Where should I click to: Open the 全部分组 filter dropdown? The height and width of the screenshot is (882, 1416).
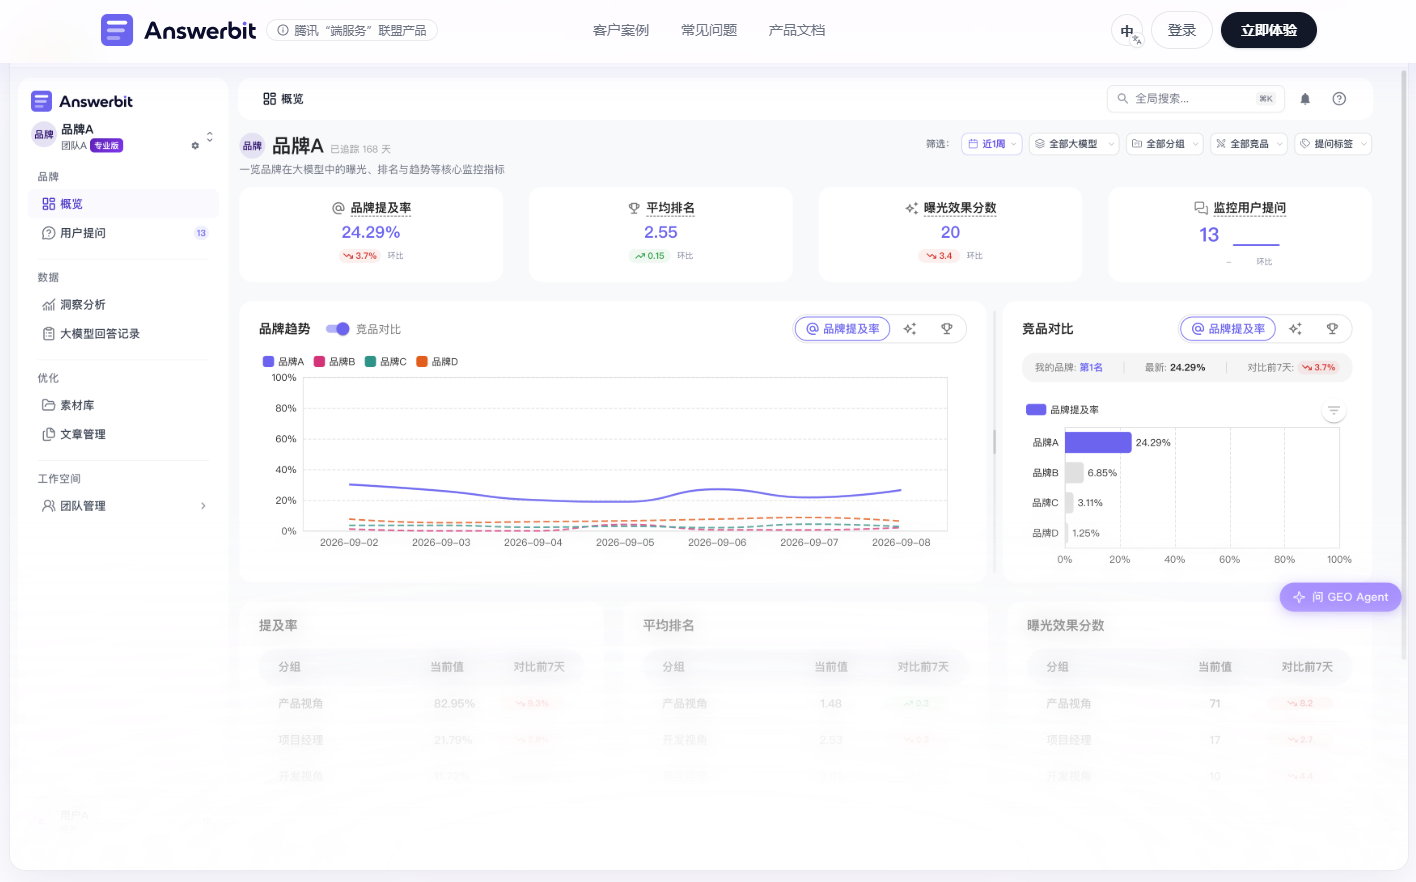coord(1165,144)
